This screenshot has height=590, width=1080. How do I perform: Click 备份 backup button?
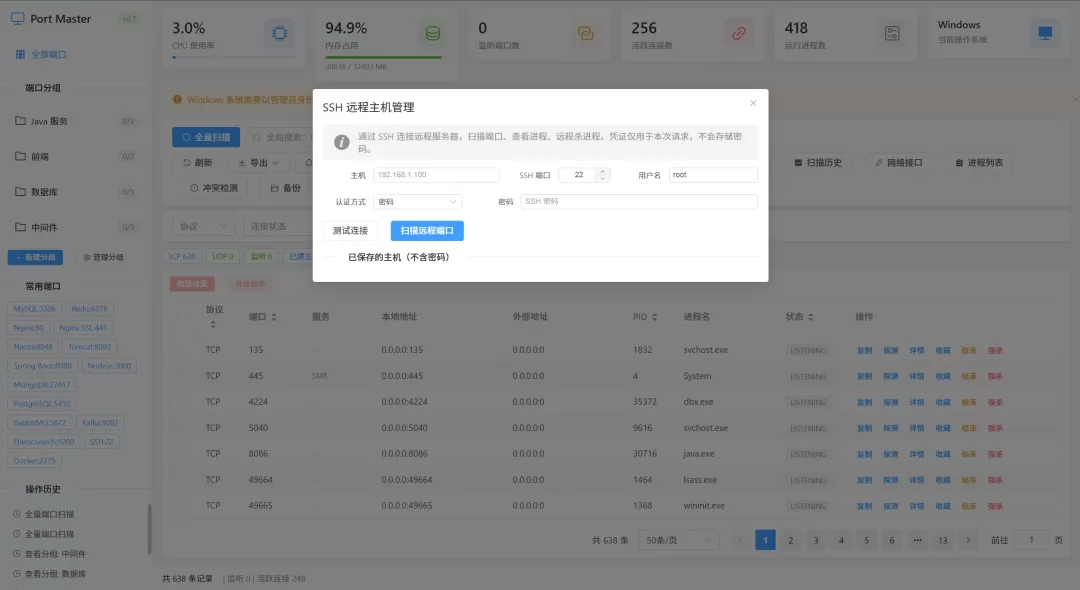[286, 188]
